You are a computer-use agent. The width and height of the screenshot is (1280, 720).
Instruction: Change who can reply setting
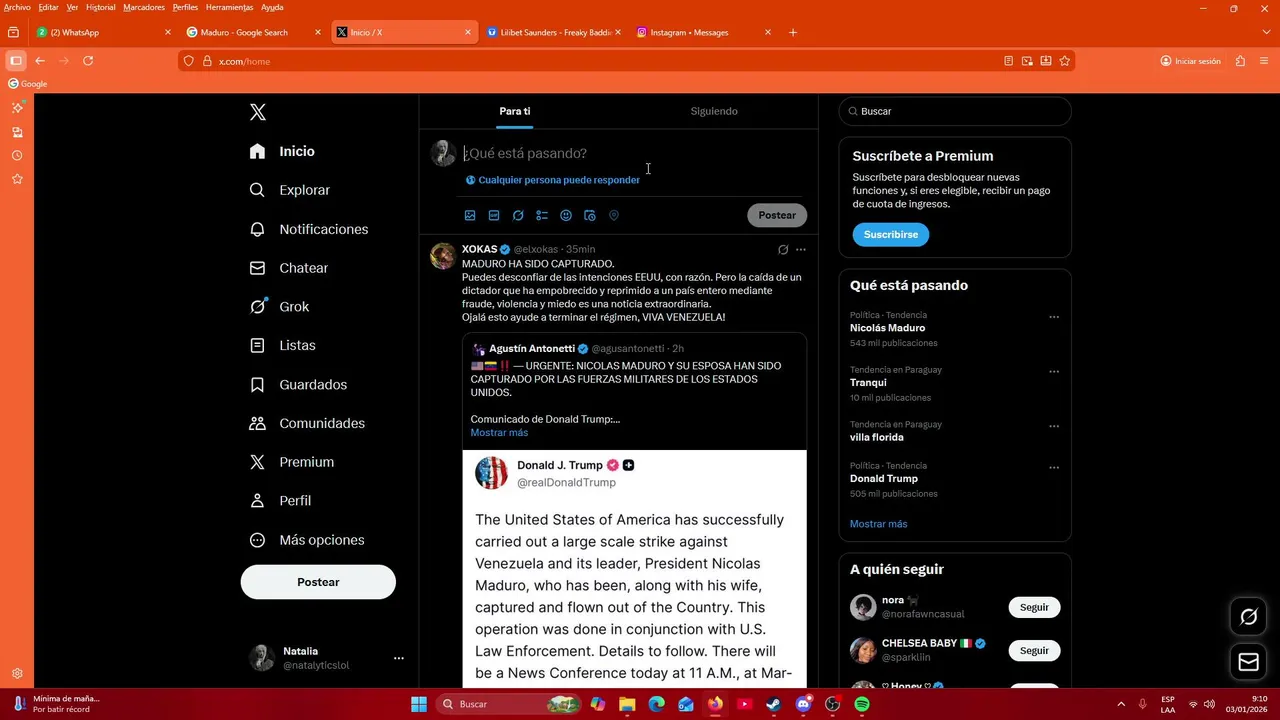(x=552, y=180)
